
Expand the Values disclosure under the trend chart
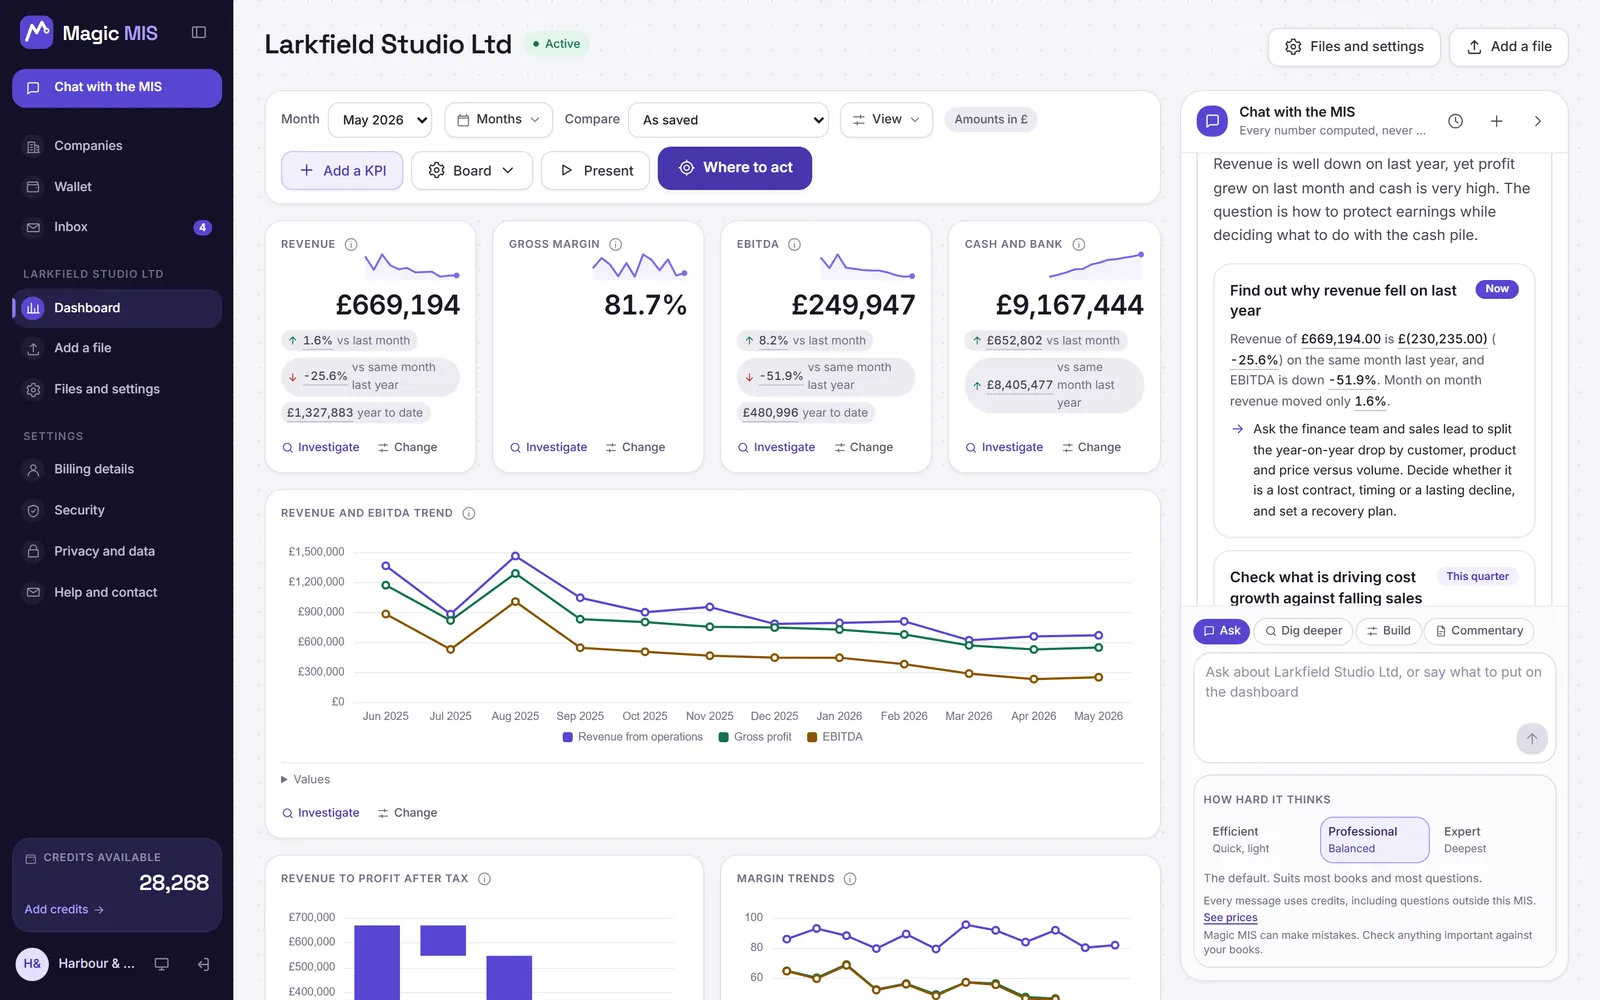tap(306, 780)
